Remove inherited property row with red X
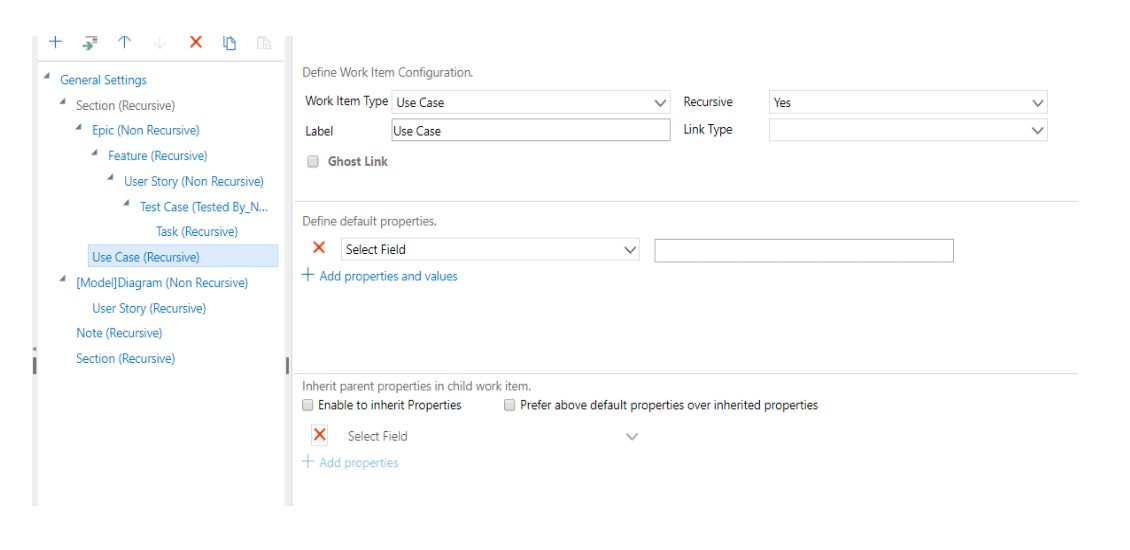 (x=320, y=435)
